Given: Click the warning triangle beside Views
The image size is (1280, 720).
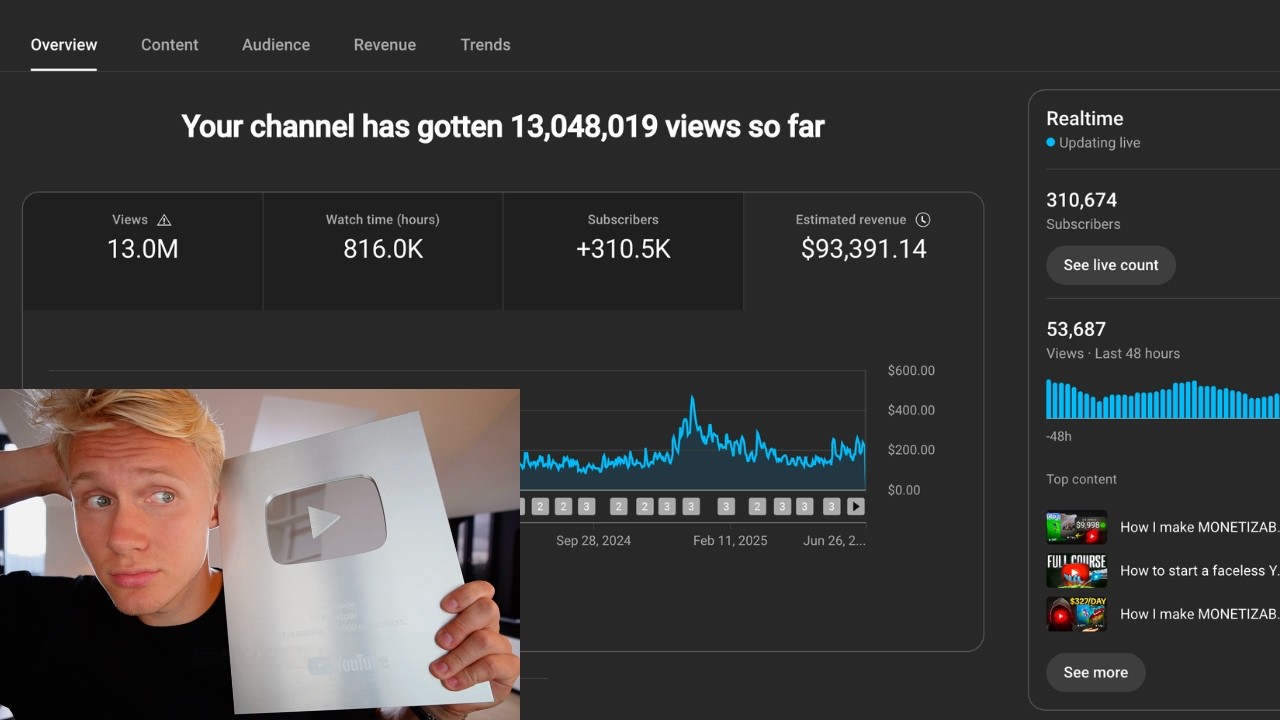Looking at the screenshot, I should coord(165,220).
